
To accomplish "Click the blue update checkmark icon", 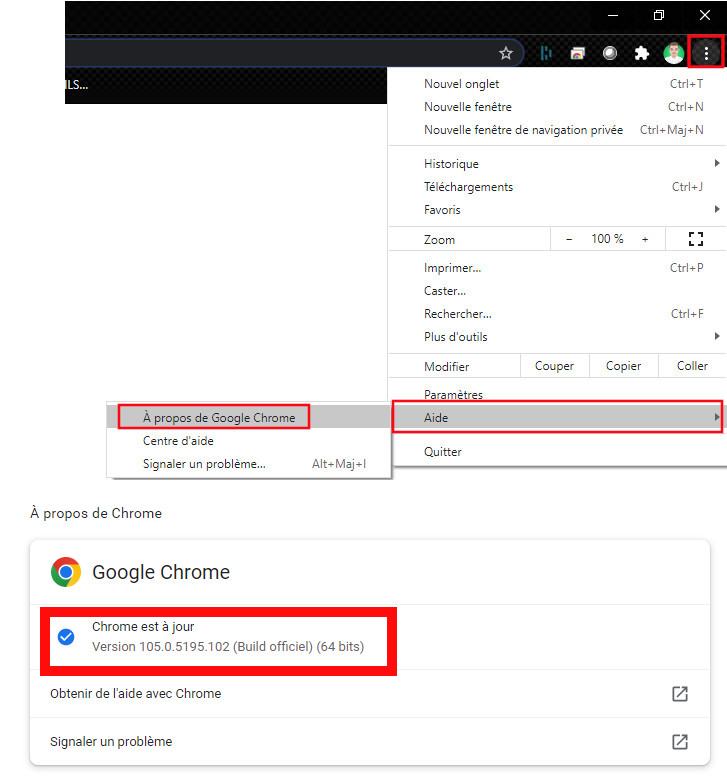I will coord(66,637).
